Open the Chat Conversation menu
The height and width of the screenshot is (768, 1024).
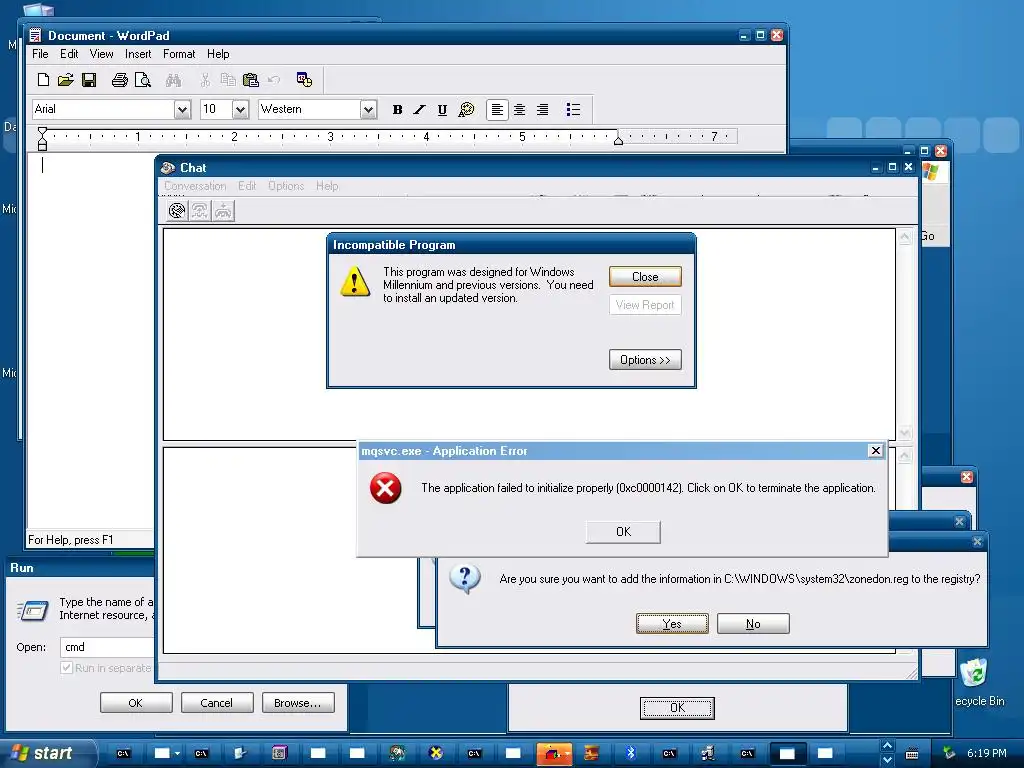(x=195, y=186)
